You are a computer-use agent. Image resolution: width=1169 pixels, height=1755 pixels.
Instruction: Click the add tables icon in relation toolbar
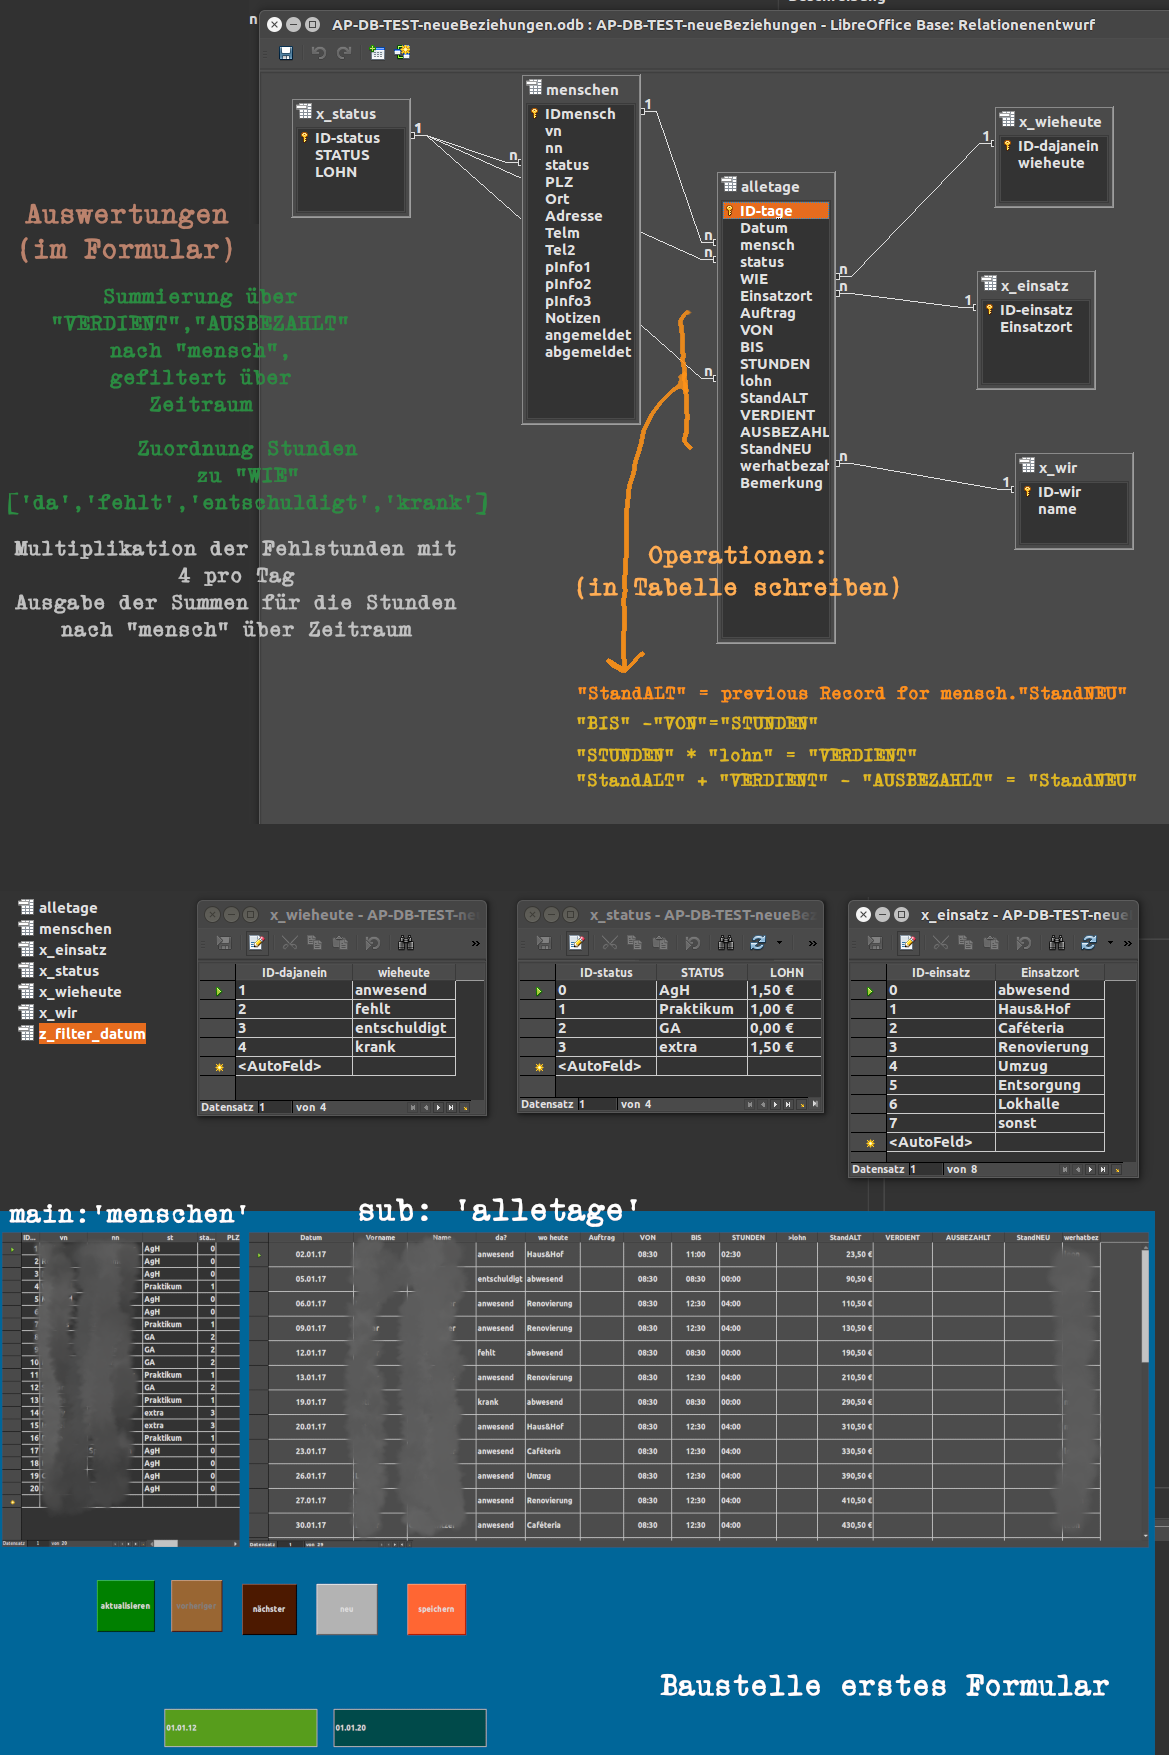377,53
